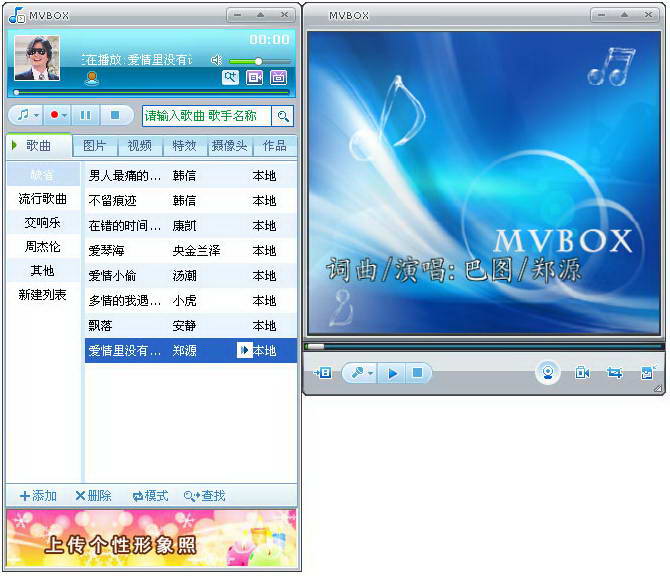Select song 男人最痛的… by 韩信

coord(191,176)
